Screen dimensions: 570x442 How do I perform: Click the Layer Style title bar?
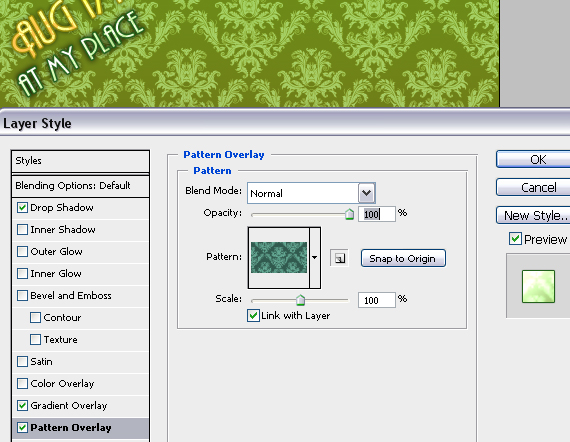click(285, 123)
